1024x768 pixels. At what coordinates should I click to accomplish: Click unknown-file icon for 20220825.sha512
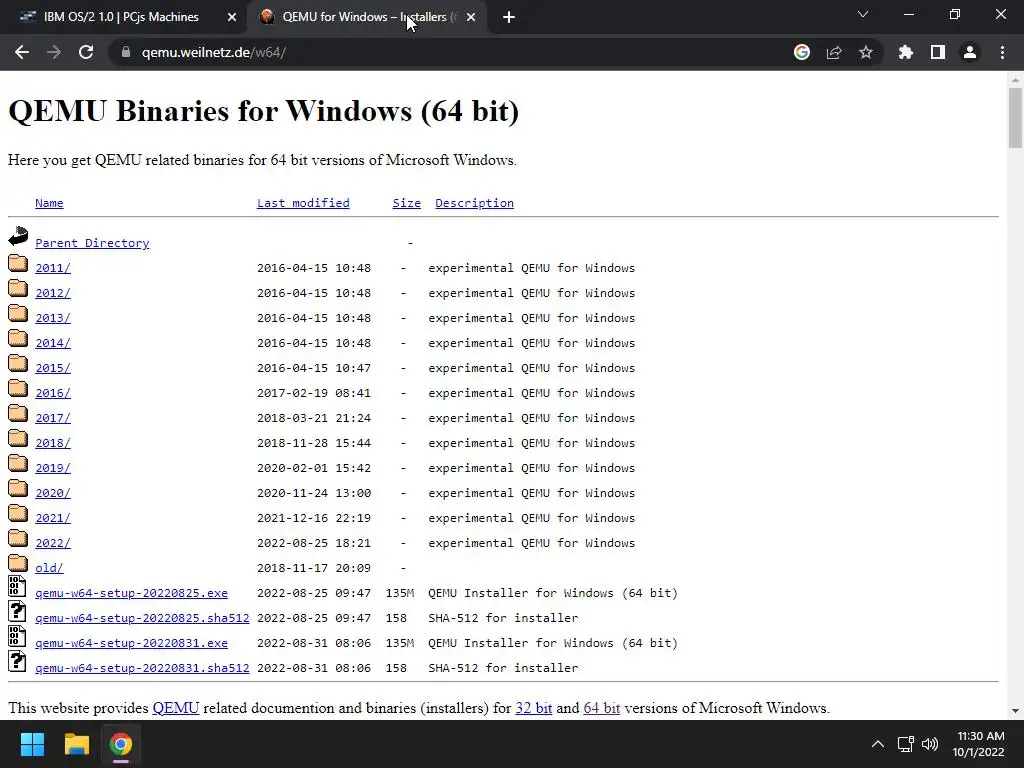(18, 611)
